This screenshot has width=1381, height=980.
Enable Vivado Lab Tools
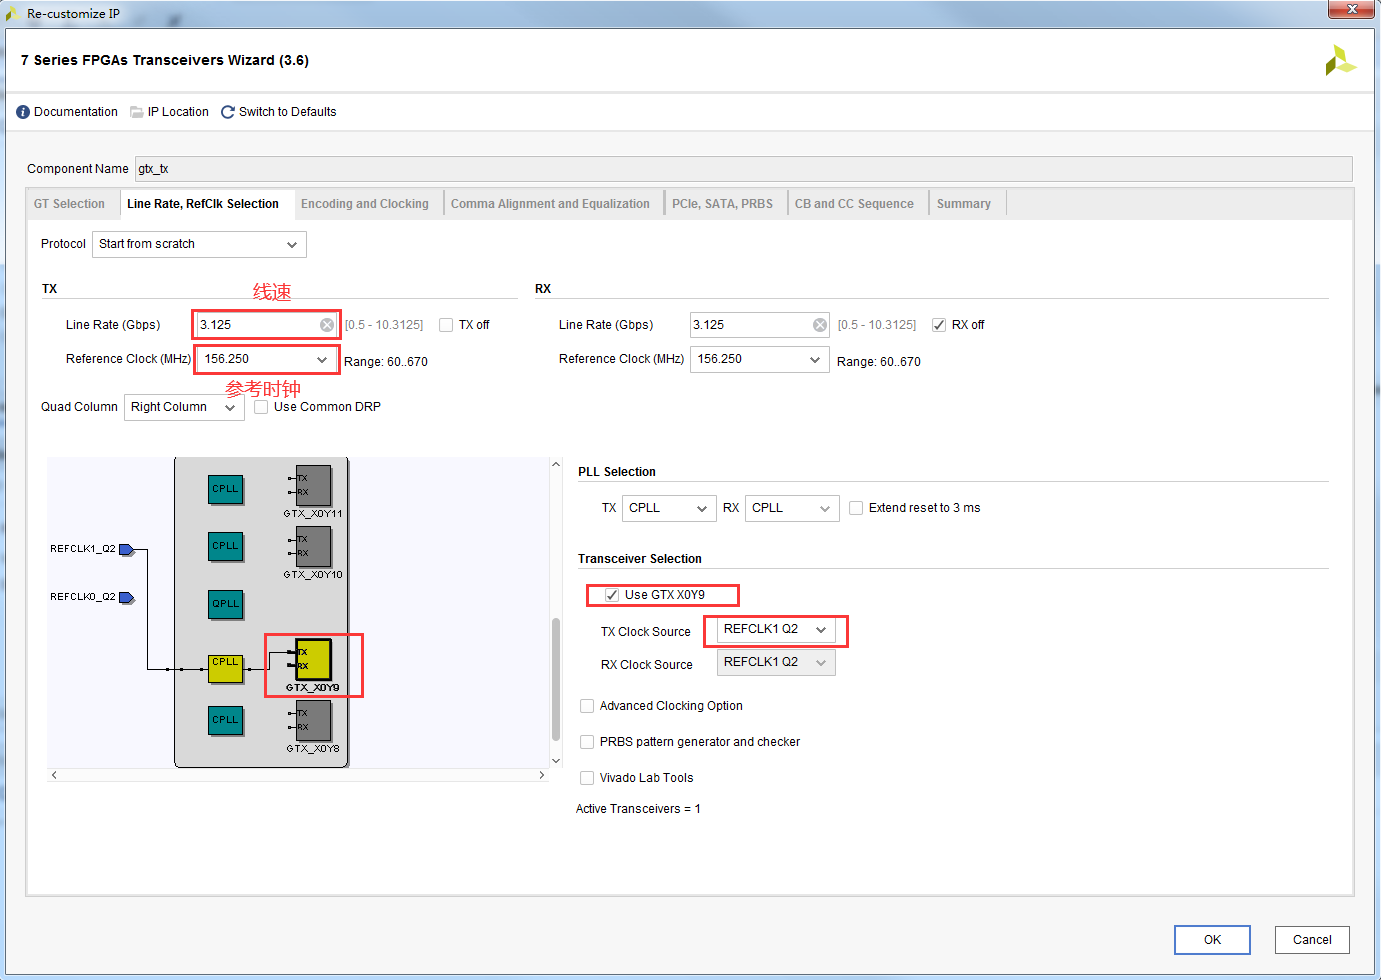tap(587, 778)
